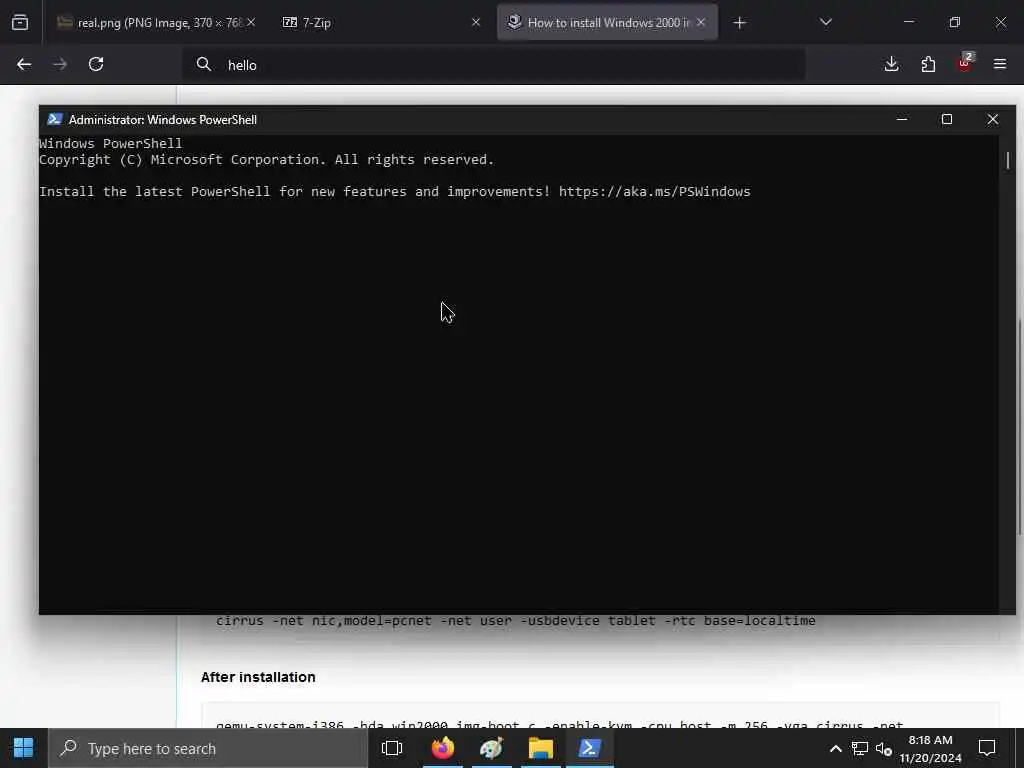Open the Windows Start menu
This screenshot has width=1024, height=768.
[24, 748]
